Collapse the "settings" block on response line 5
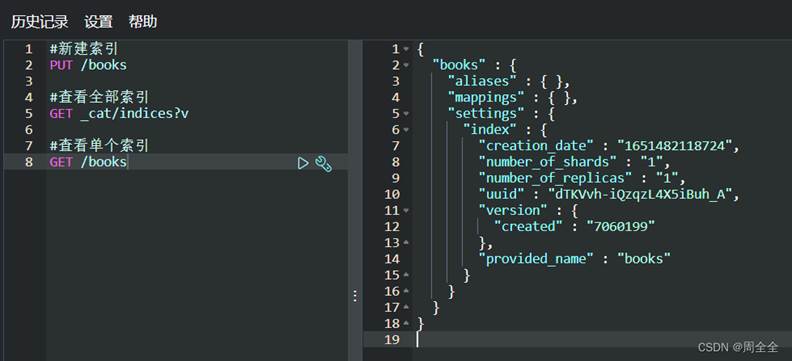This screenshot has width=792, height=361. tap(406, 114)
